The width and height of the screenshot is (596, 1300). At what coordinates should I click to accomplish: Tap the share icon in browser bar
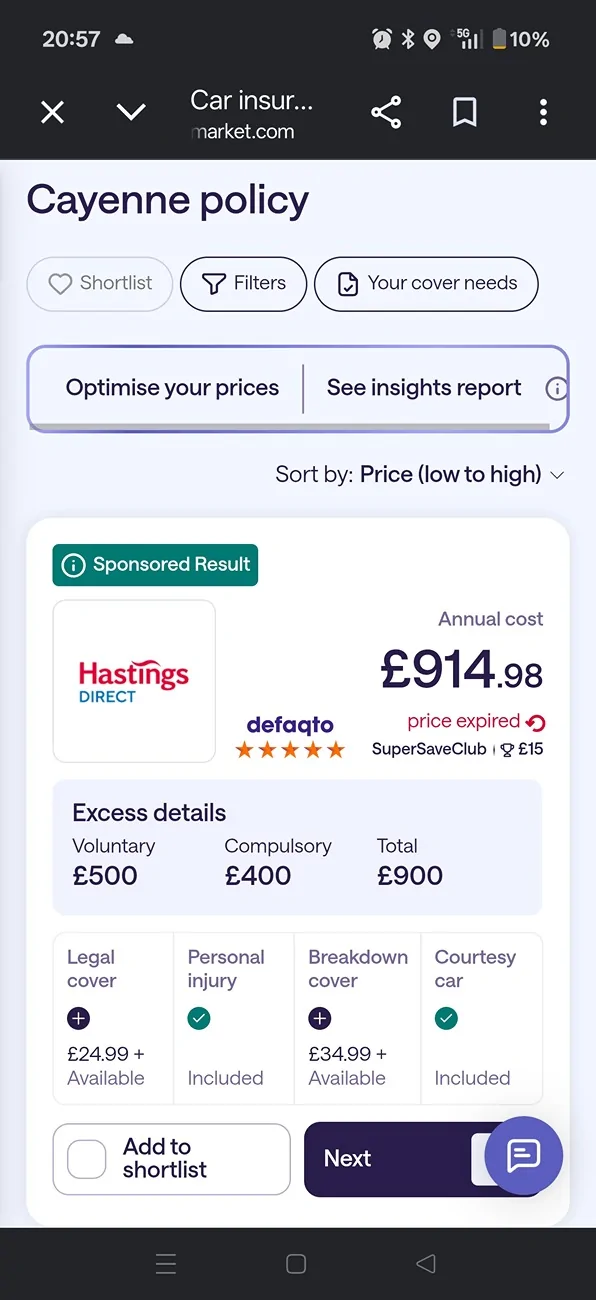pyautogui.click(x=386, y=112)
